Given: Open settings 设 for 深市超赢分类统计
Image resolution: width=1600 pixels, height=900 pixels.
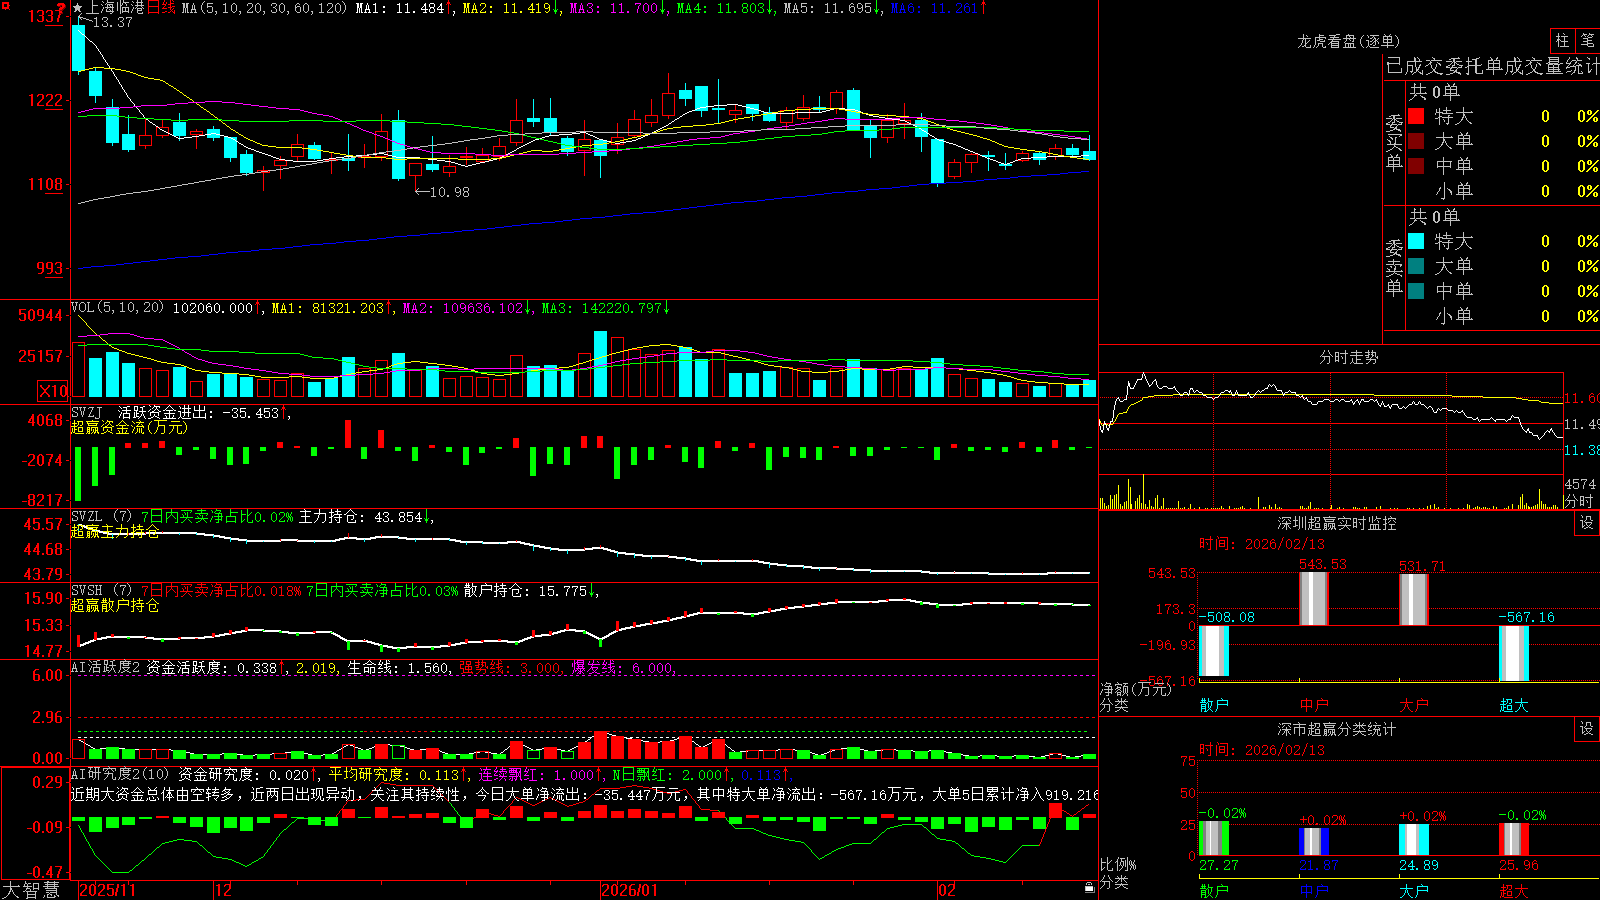Looking at the screenshot, I should pyautogui.click(x=1587, y=729).
